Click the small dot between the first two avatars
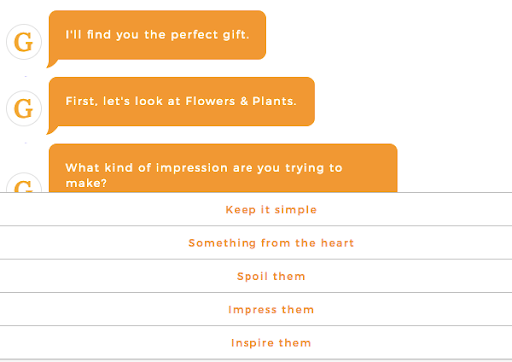Image resolution: width=512 pixels, height=362 pixels. [x=25, y=76]
